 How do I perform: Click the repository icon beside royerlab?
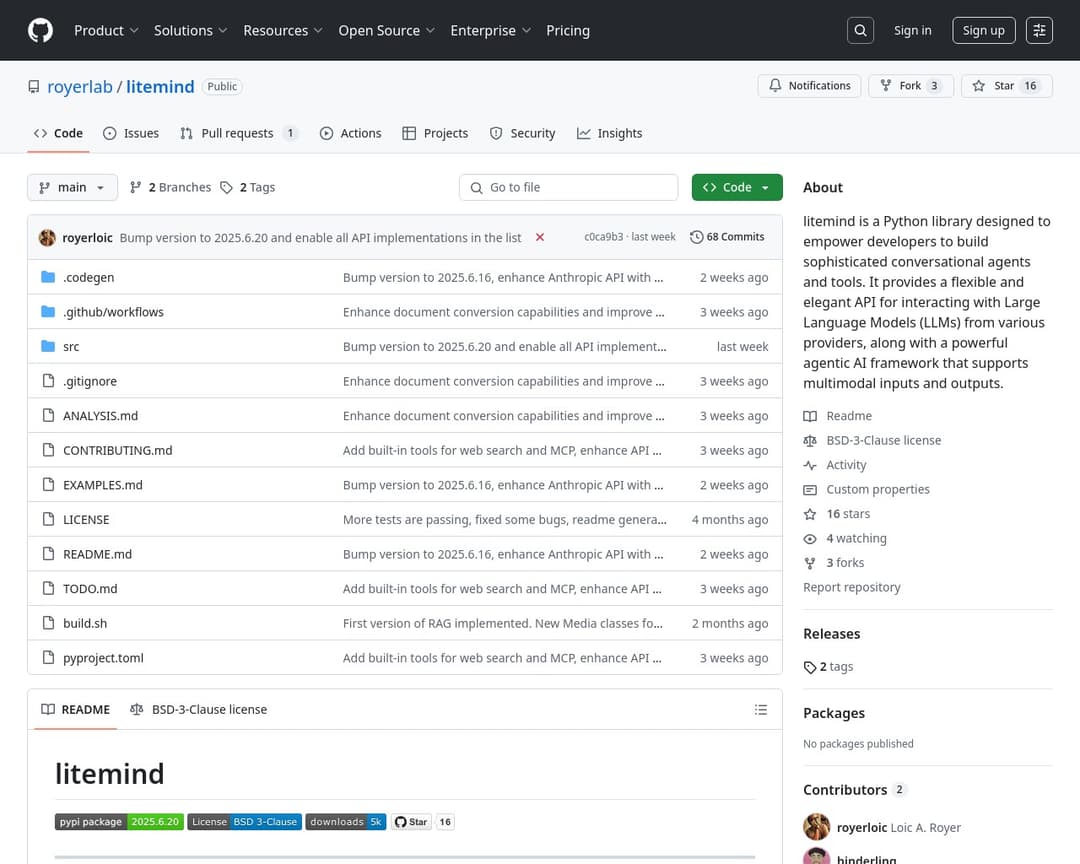pyautogui.click(x=34, y=87)
